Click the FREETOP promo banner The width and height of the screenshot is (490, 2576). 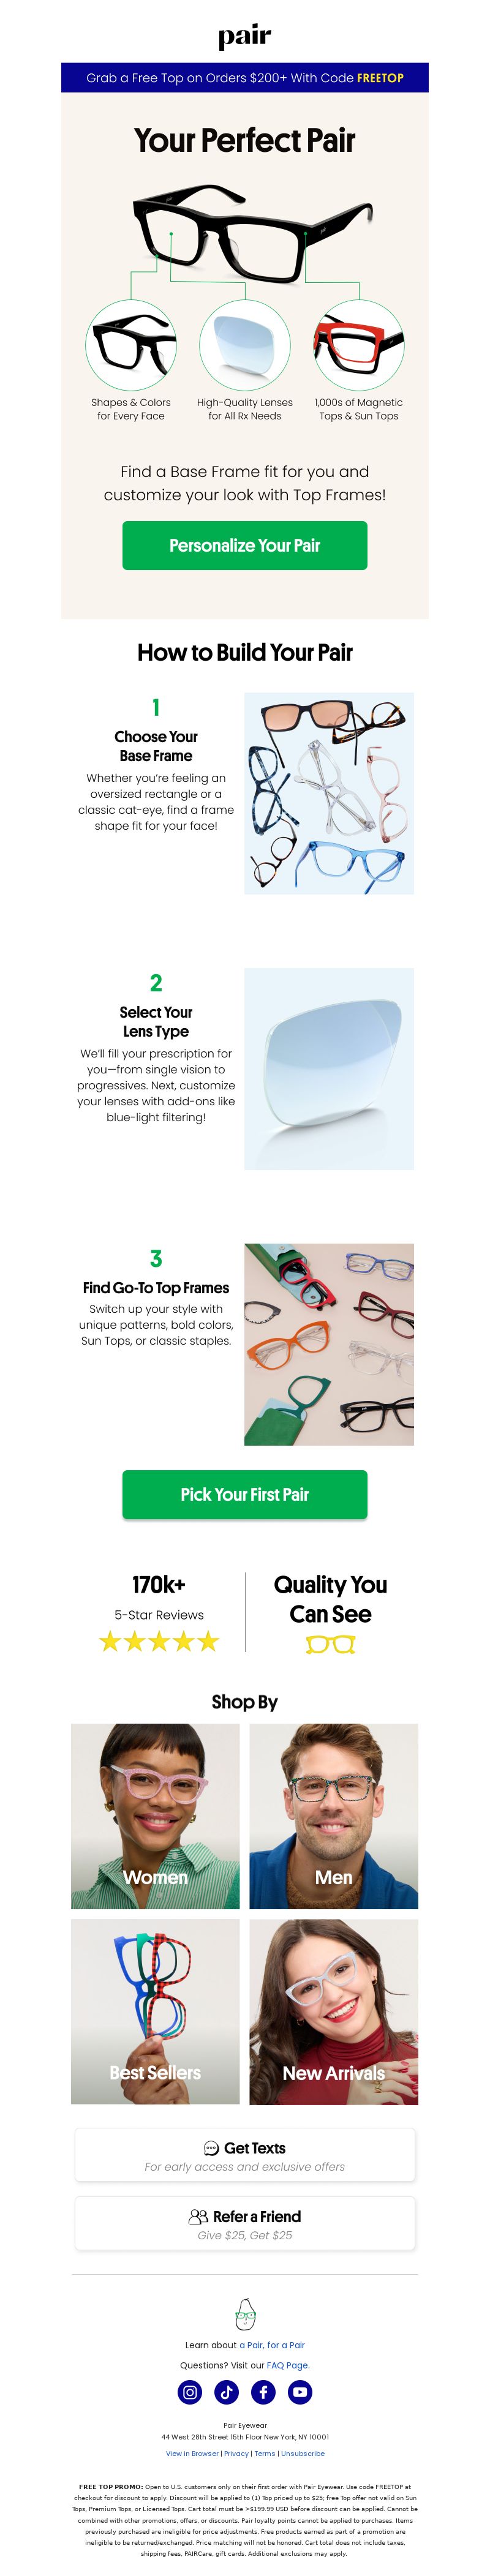245,77
